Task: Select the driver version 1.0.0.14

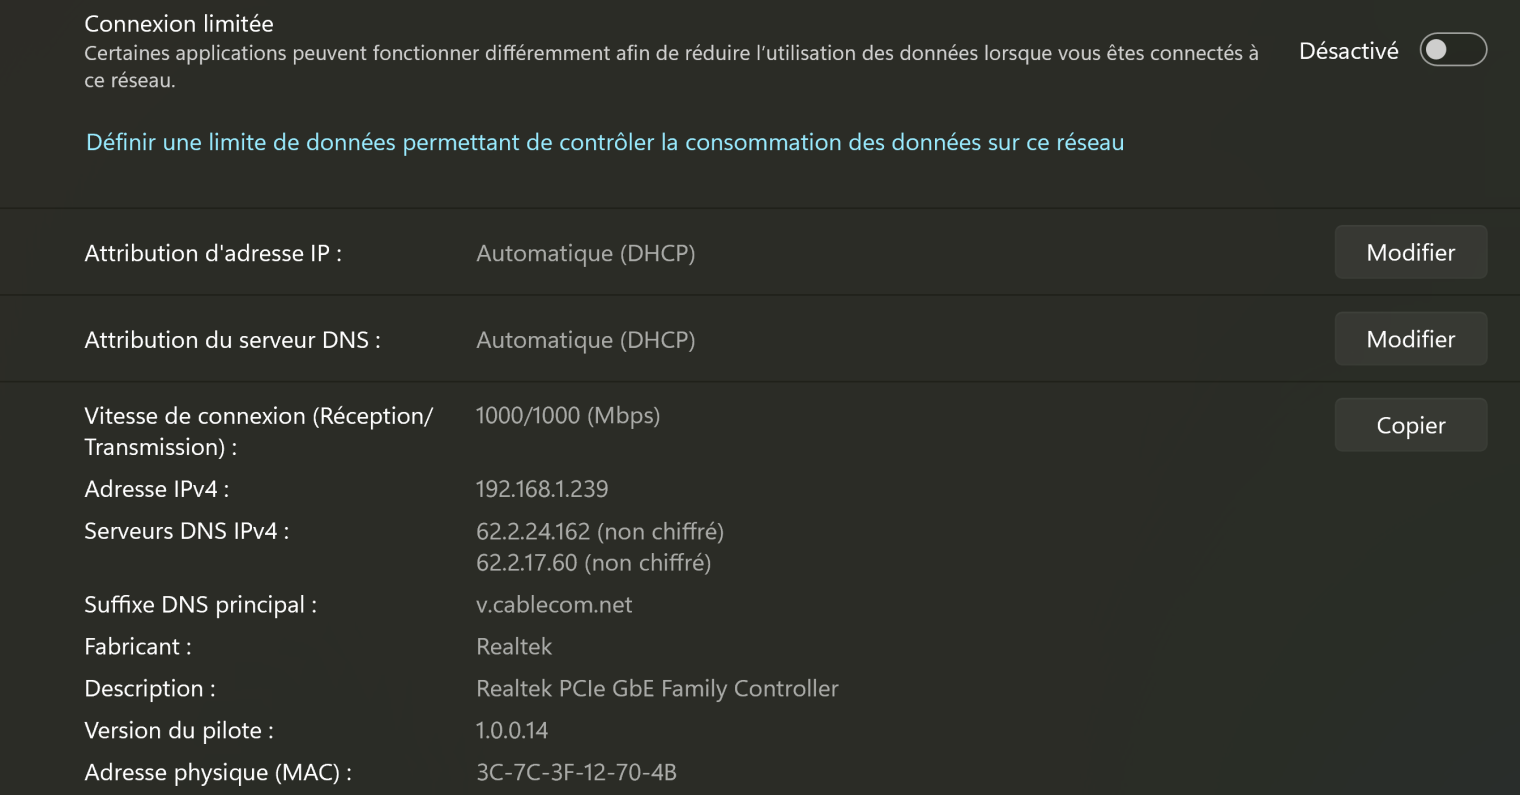Action: coord(512,730)
